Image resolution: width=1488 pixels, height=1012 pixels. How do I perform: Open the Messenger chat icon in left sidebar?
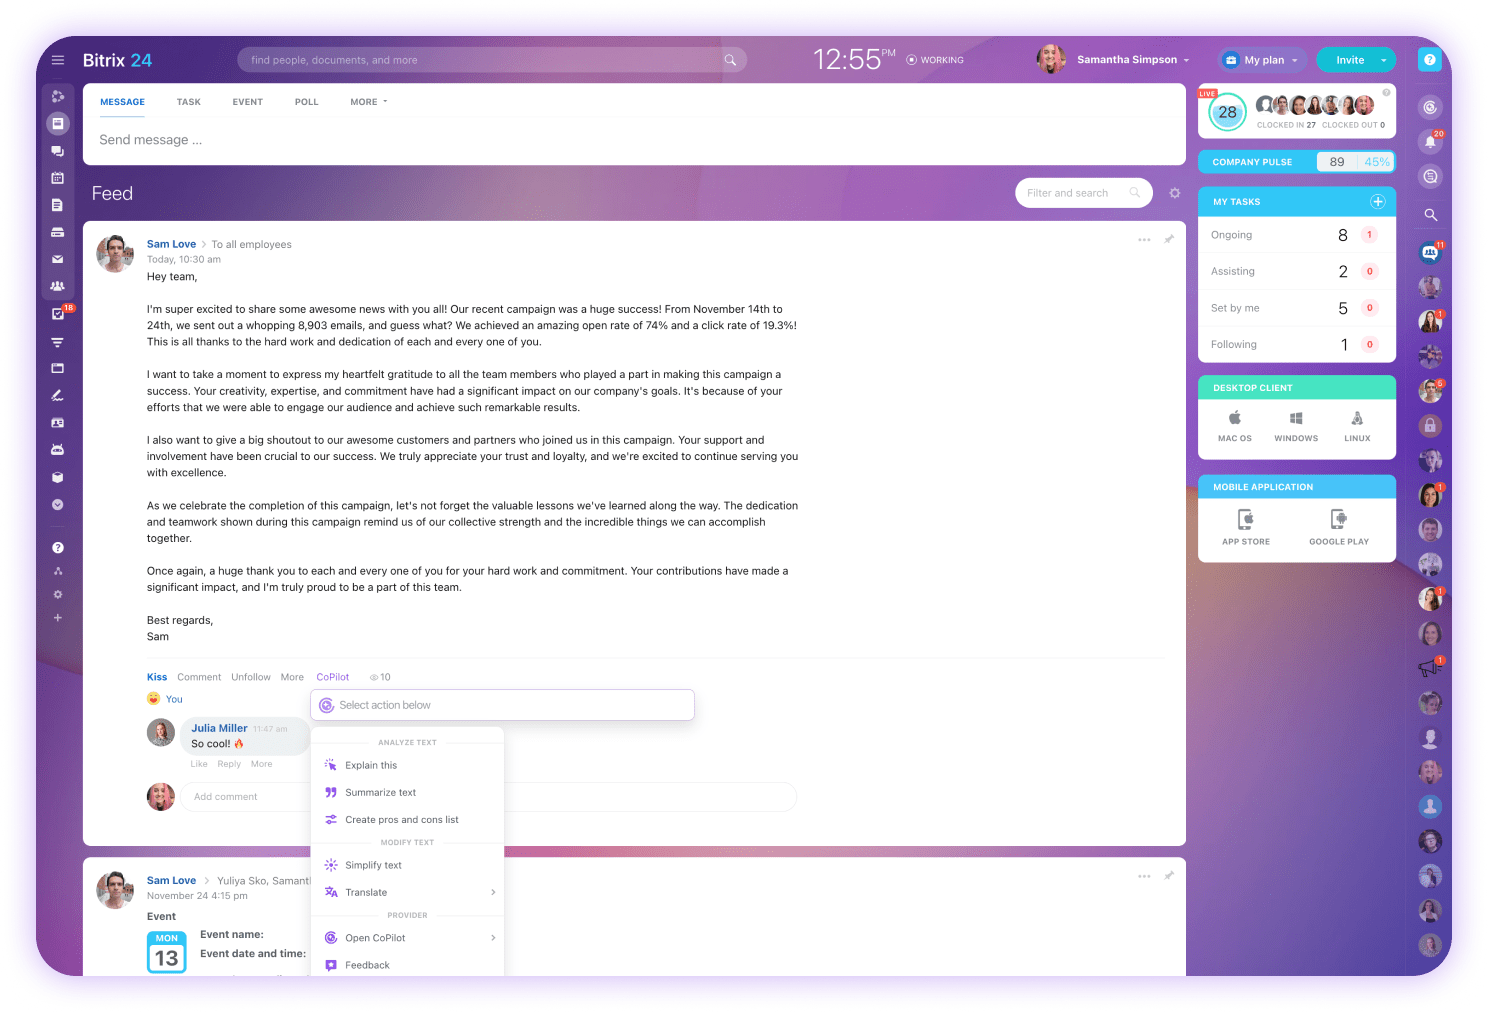57,151
